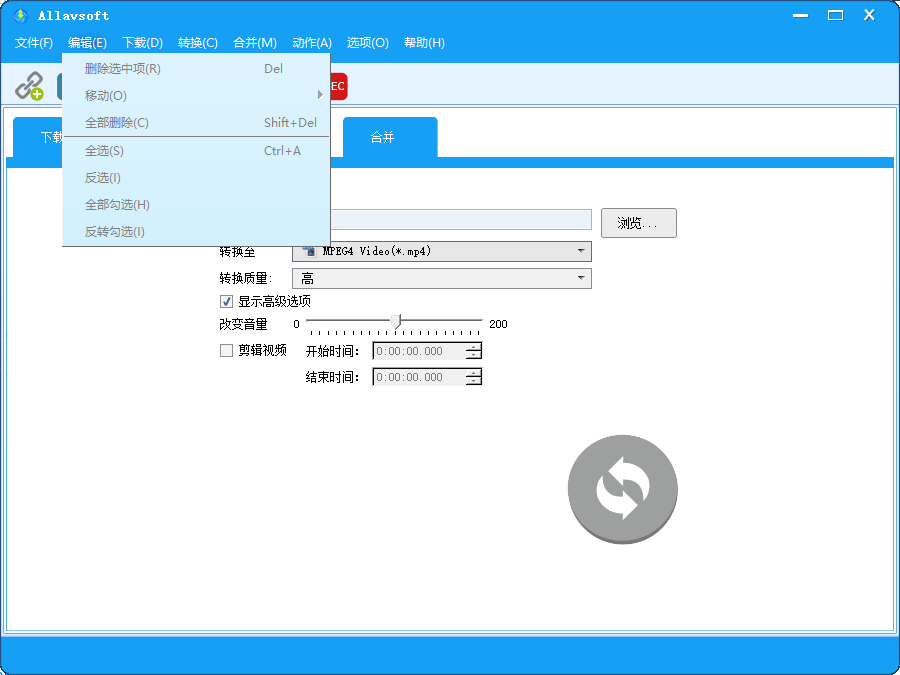Open the MPEG4 Video format dropdown
Image resolution: width=900 pixels, height=675 pixels.
442,251
